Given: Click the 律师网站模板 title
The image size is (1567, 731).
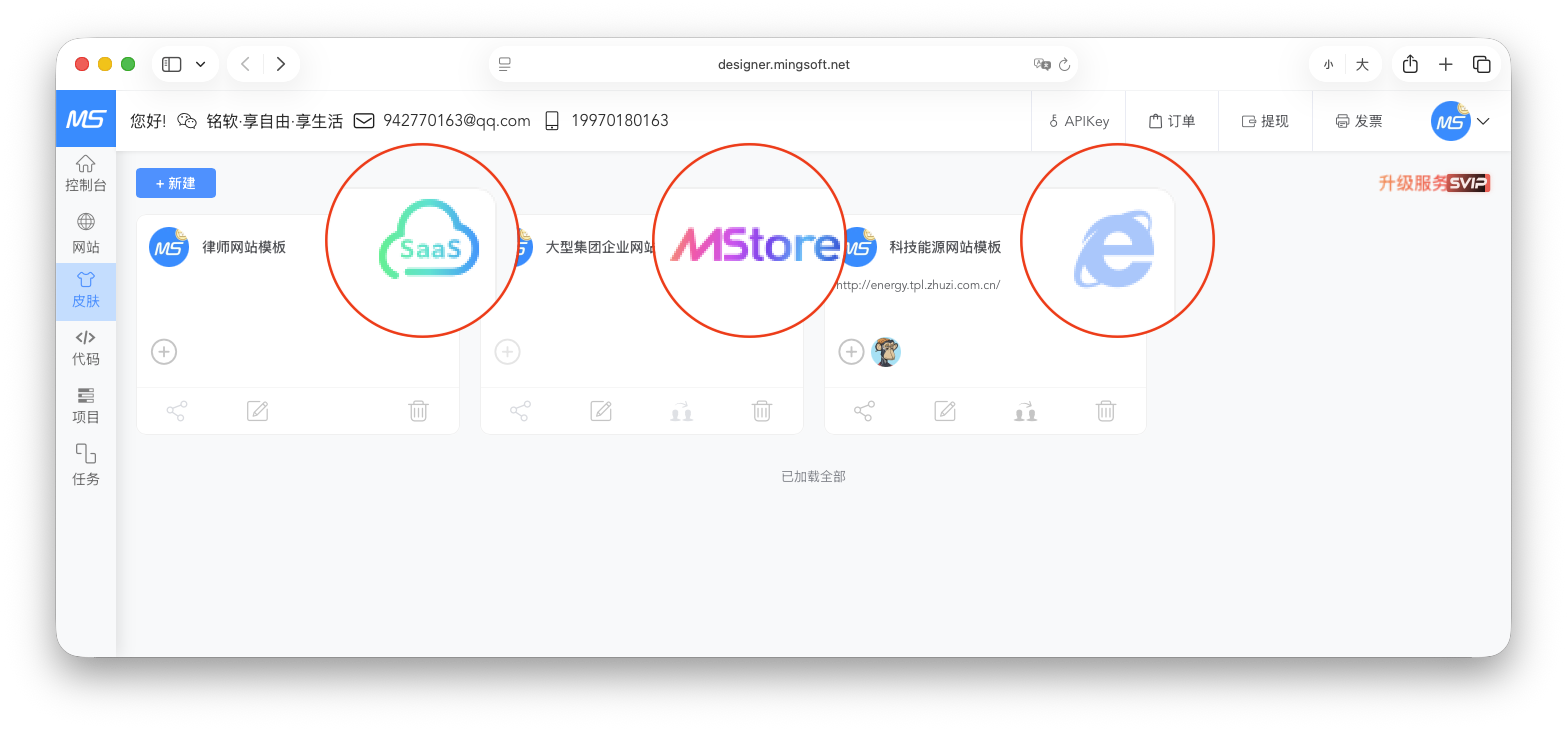Looking at the screenshot, I should [244, 247].
